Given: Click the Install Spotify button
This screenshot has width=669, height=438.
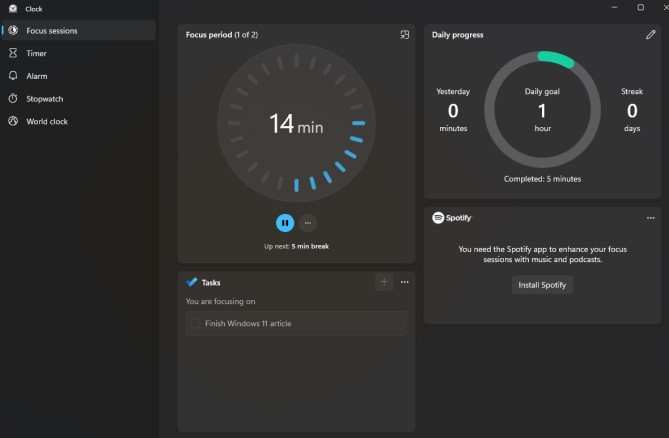Looking at the screenshot, I should 542,285.
